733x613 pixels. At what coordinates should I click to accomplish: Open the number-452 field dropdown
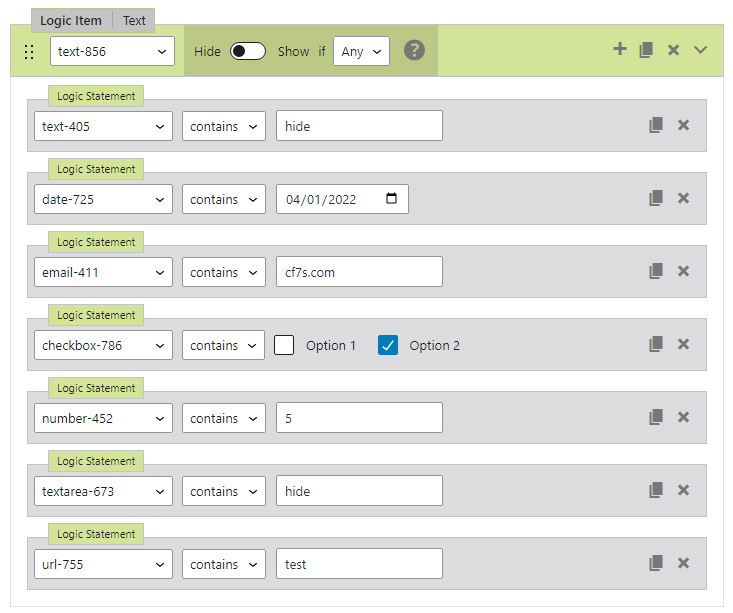[103, 418]
